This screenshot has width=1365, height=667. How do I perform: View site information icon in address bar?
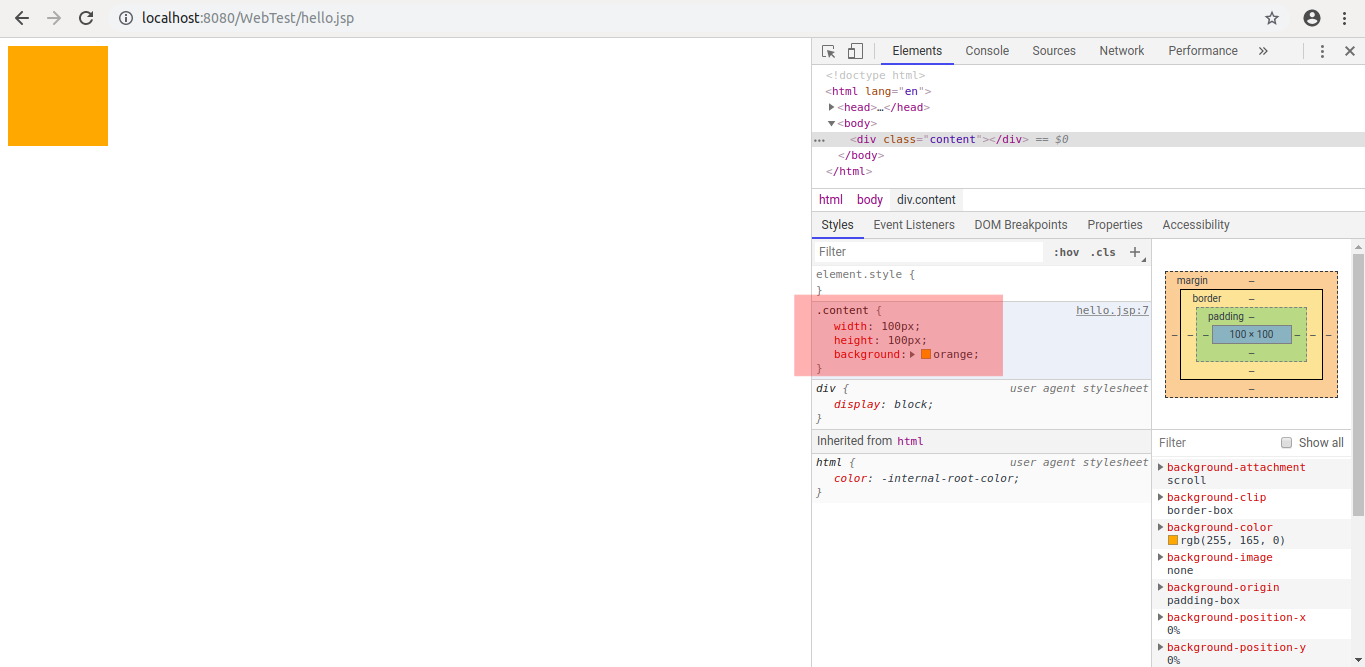pyautogui.click(x=125, y=18)
